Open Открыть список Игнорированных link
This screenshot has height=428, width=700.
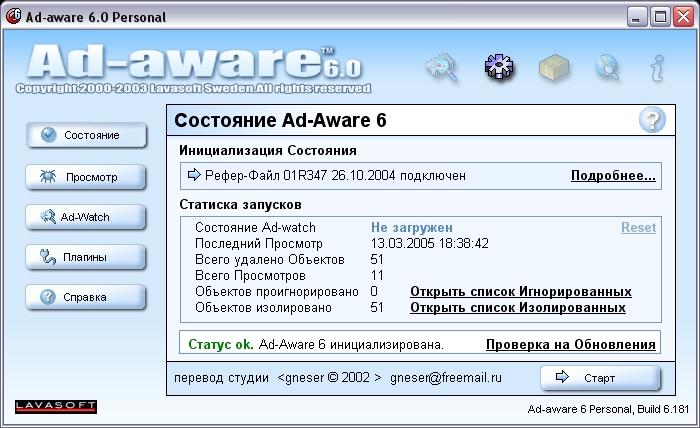pos(521,291)
